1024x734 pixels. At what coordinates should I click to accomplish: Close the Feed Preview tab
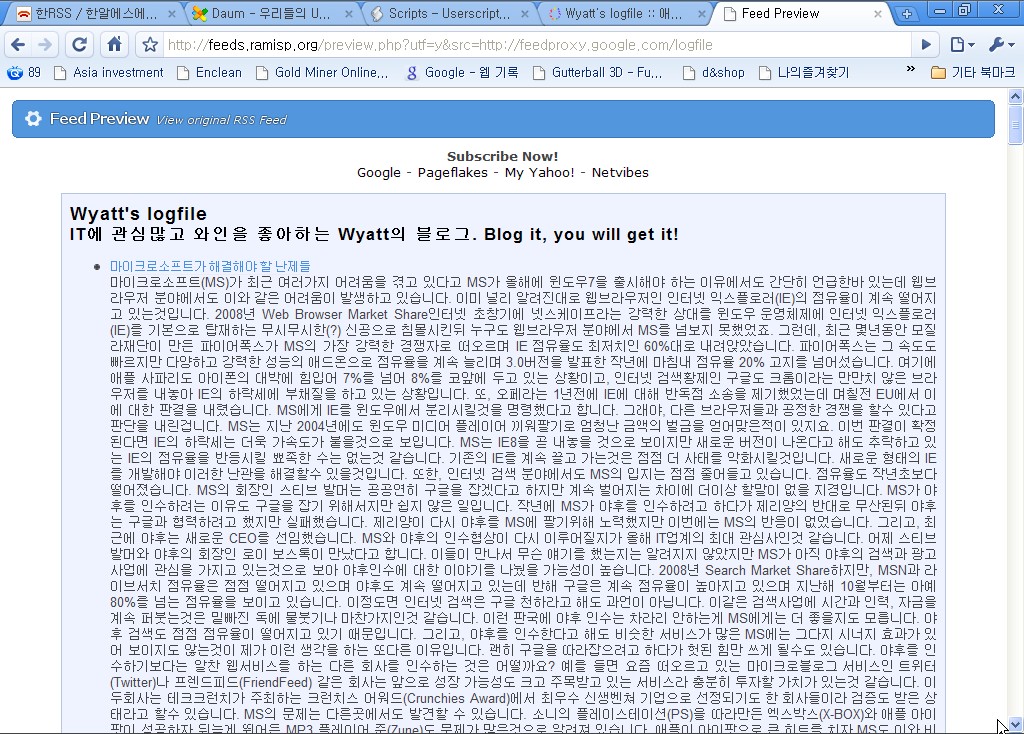(878, 13)
